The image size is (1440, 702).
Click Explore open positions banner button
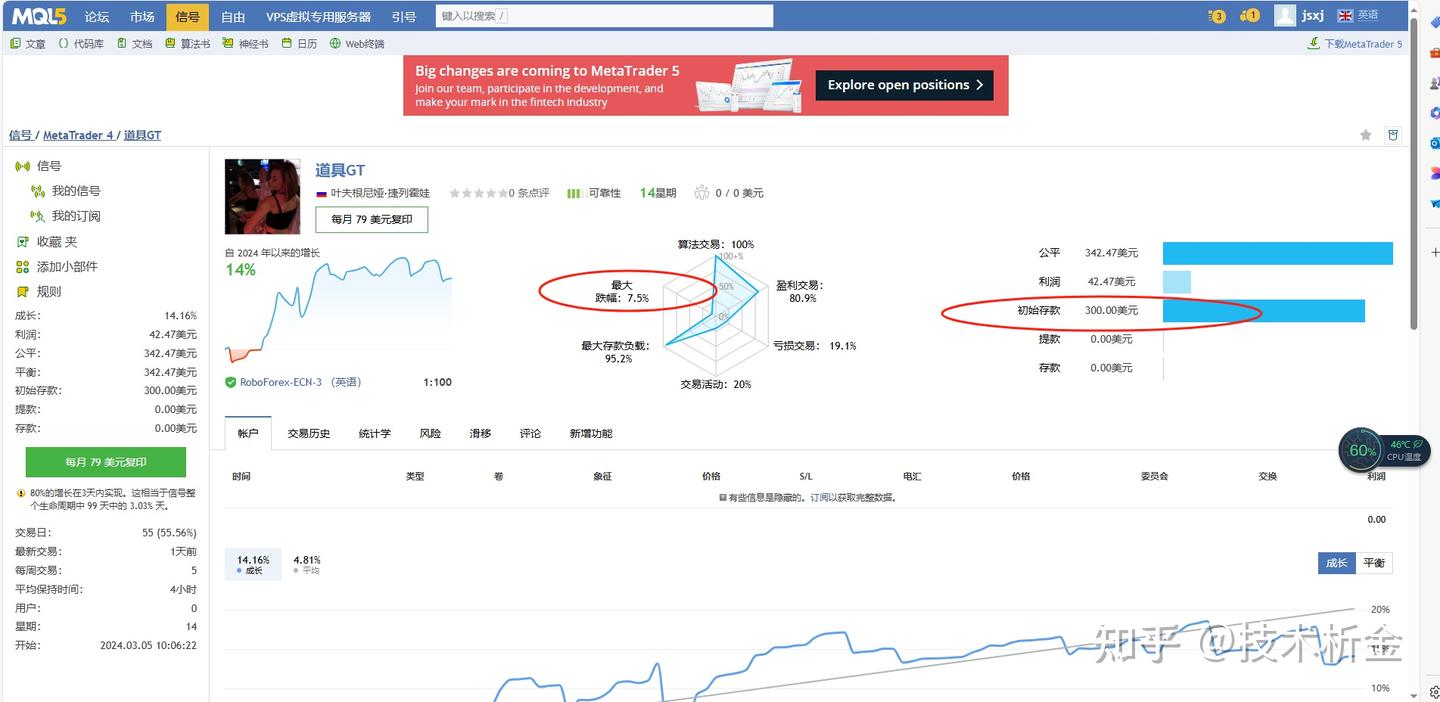click(904, 85)
